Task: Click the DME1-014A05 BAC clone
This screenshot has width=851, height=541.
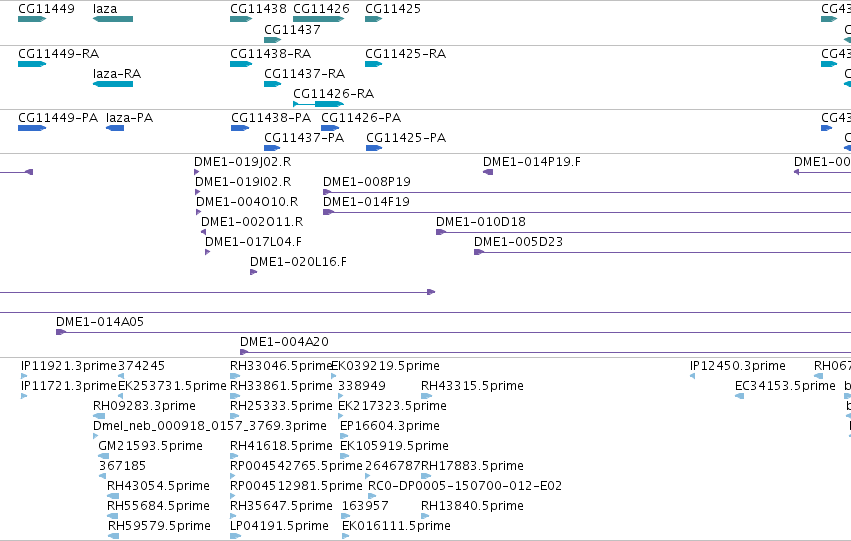Action: click(453, 332)
